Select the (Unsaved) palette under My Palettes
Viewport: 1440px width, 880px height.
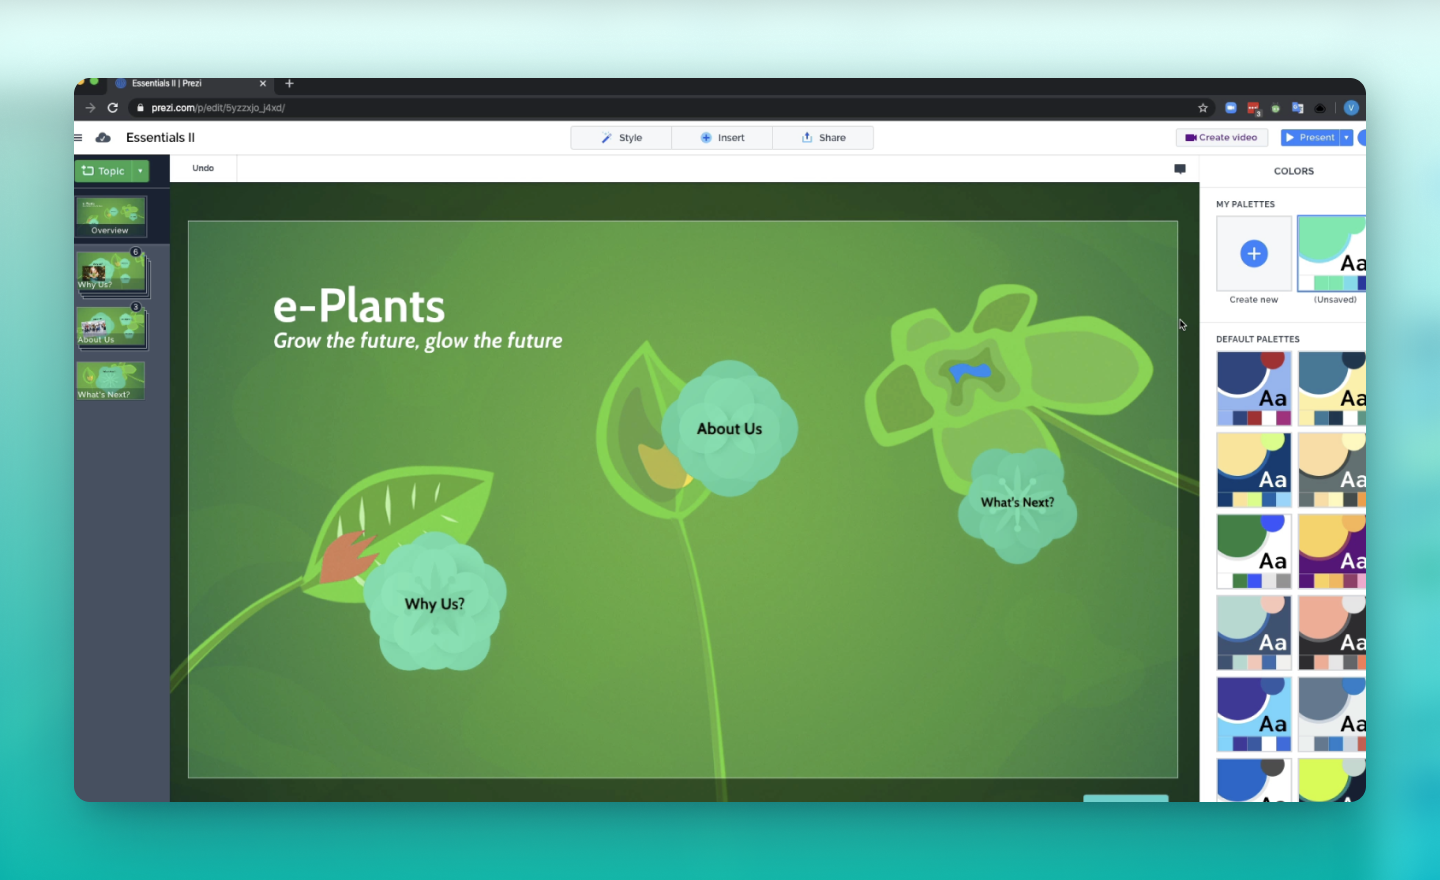click(x=1332, y=253)
